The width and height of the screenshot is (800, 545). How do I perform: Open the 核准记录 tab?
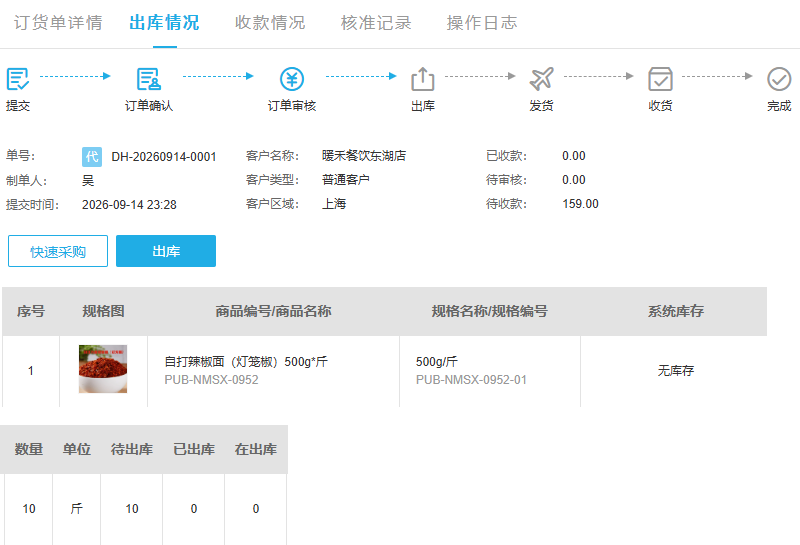[x=376, y=23]
